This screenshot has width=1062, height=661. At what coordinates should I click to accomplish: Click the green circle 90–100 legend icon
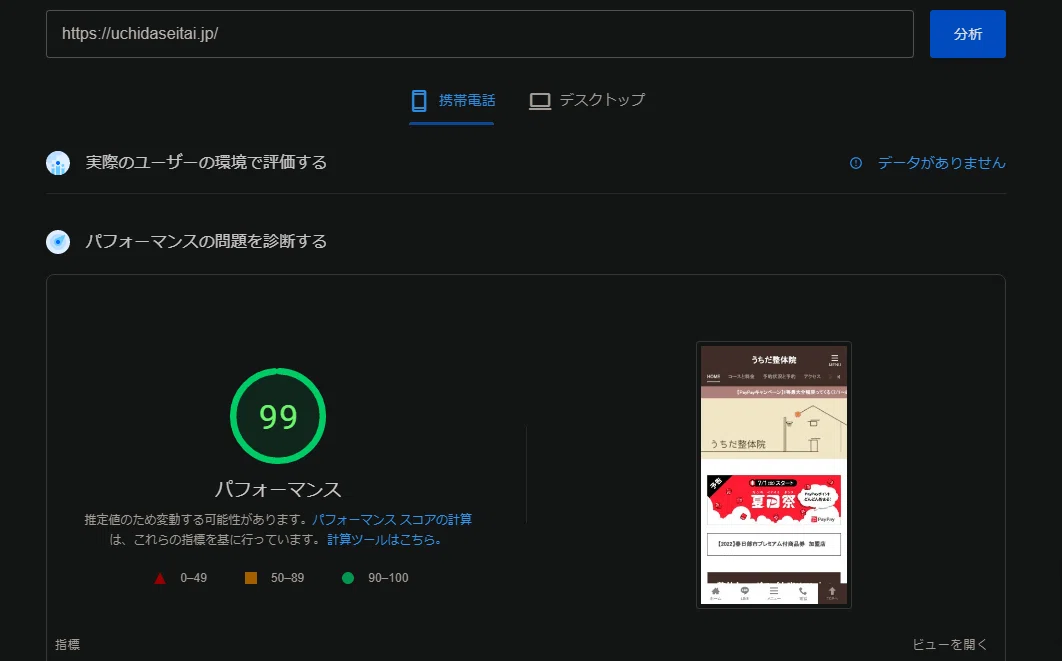pos(348,578)
